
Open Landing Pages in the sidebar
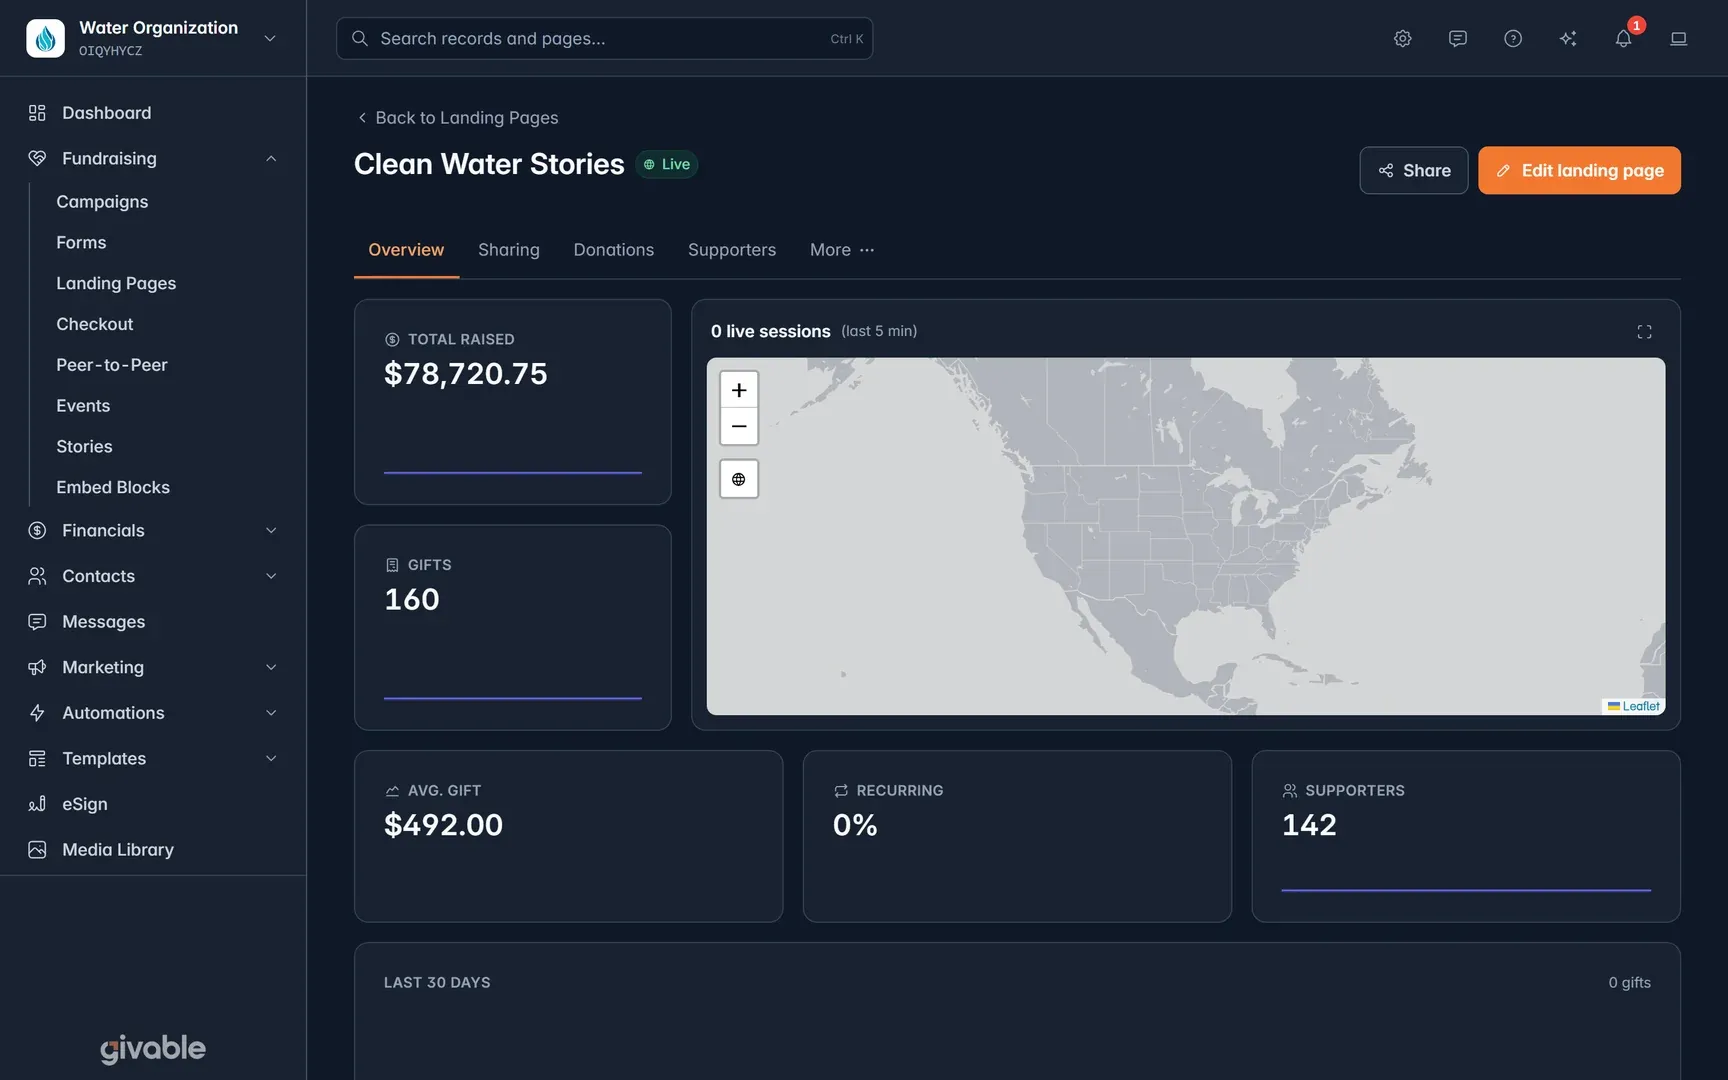pyautogui.click(x=116, y=283)
